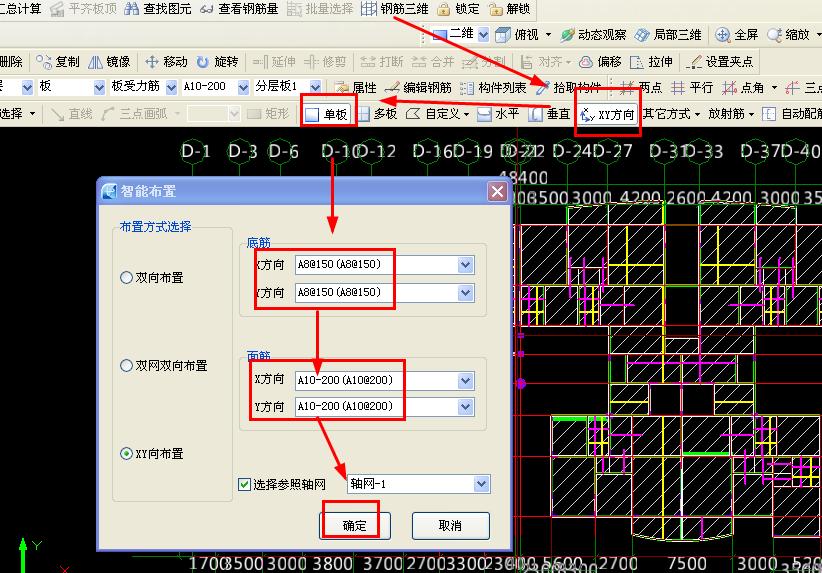
Task: Click 设置夹点 set grip points
Action: tap(719, 62)
